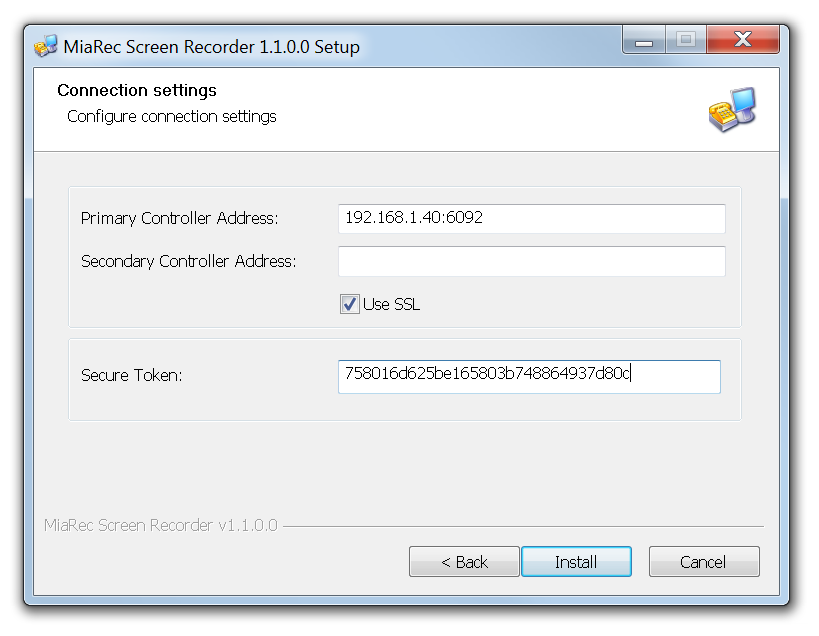Select the Secondary Controller Address field
This screenshot has height=636, width=819.
tap(531, 261)
